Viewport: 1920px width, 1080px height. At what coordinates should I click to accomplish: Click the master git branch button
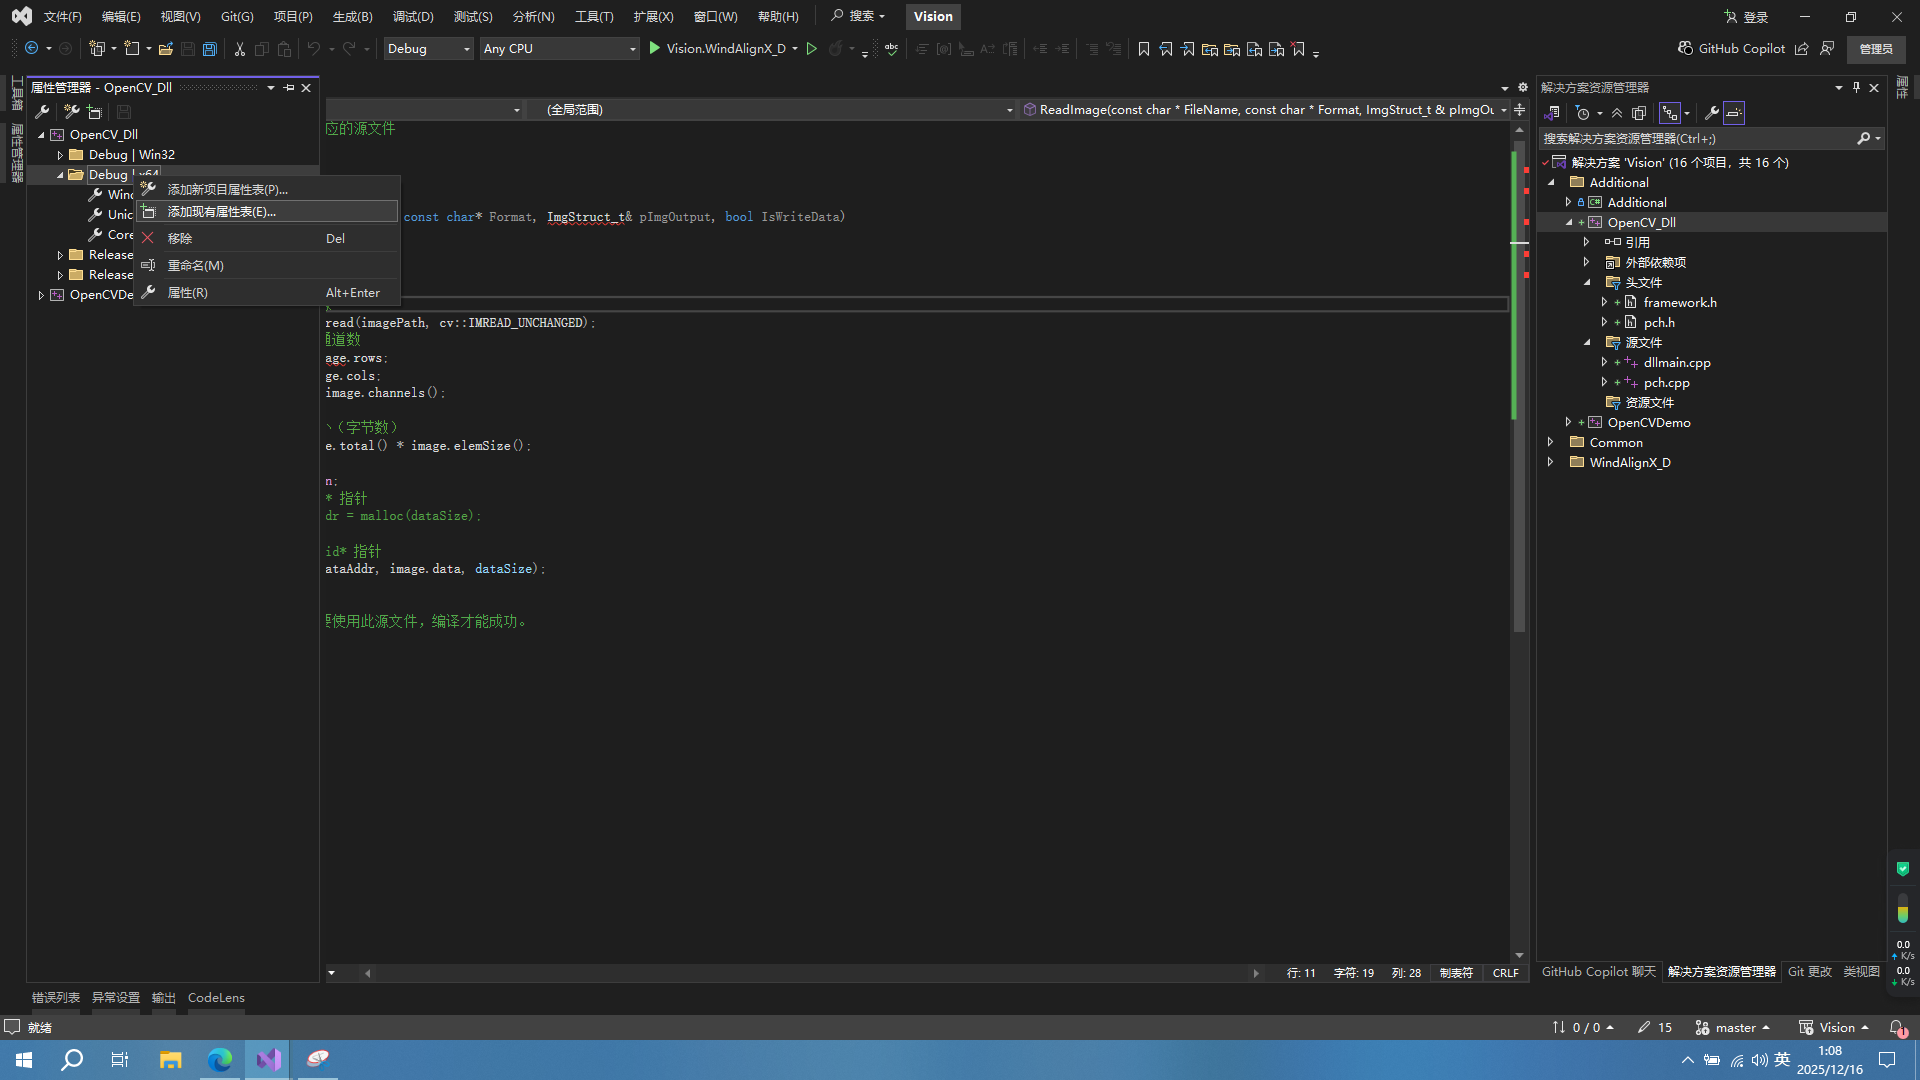pyautogui.click(x=1734, y=1027)
